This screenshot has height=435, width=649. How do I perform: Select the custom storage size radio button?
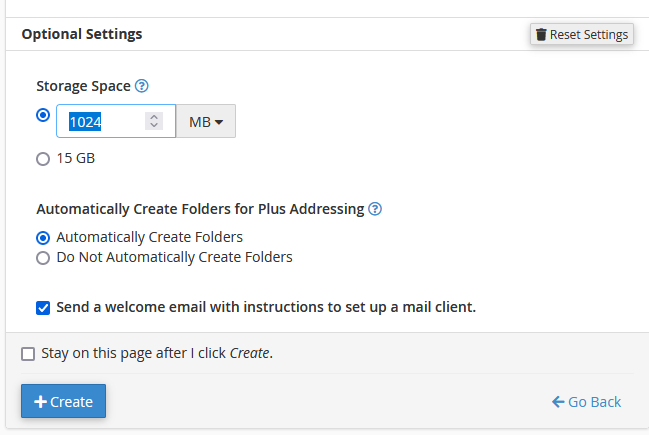coord(43,115)
